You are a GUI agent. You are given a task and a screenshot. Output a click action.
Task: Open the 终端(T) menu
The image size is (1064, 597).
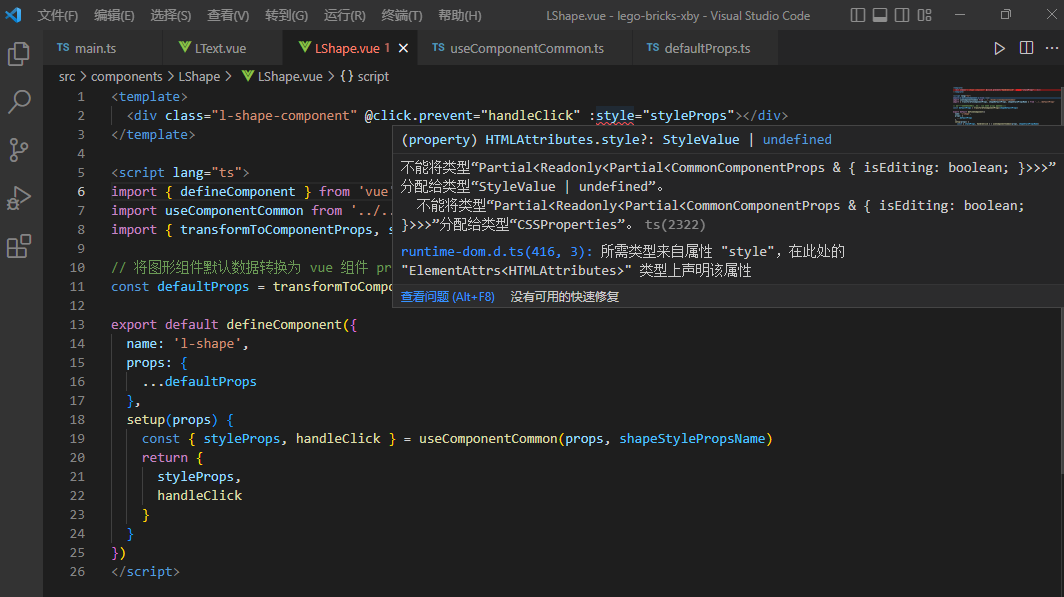pyautogui.click(x=402, y=16)
